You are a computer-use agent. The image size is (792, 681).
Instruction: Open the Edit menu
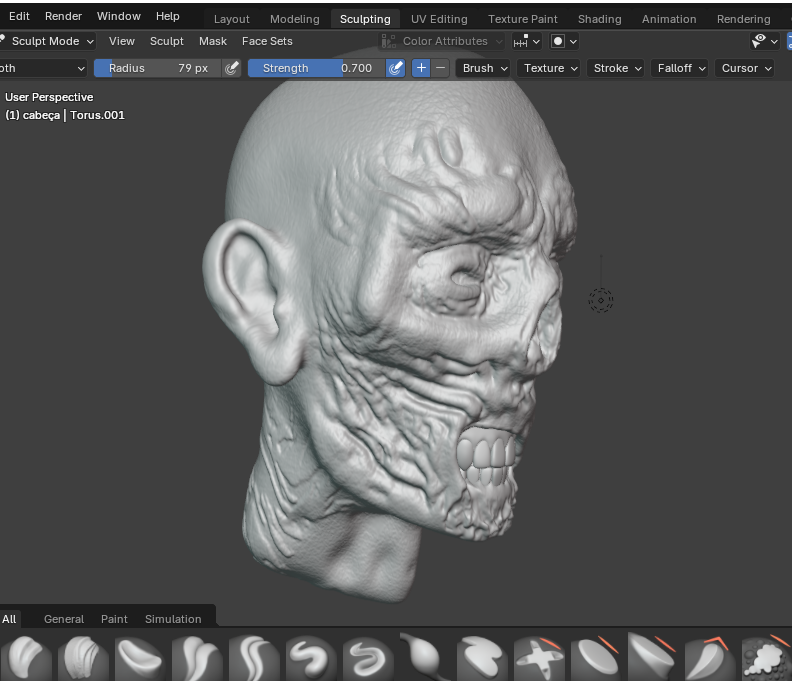(x=19, y=16)
